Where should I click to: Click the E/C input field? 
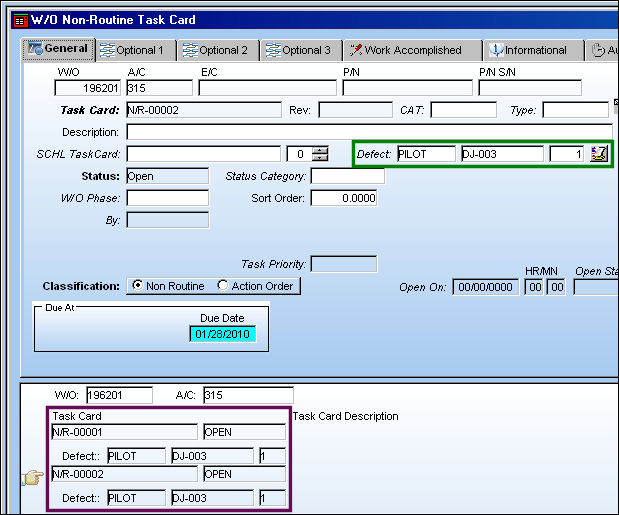pos(267,88)
